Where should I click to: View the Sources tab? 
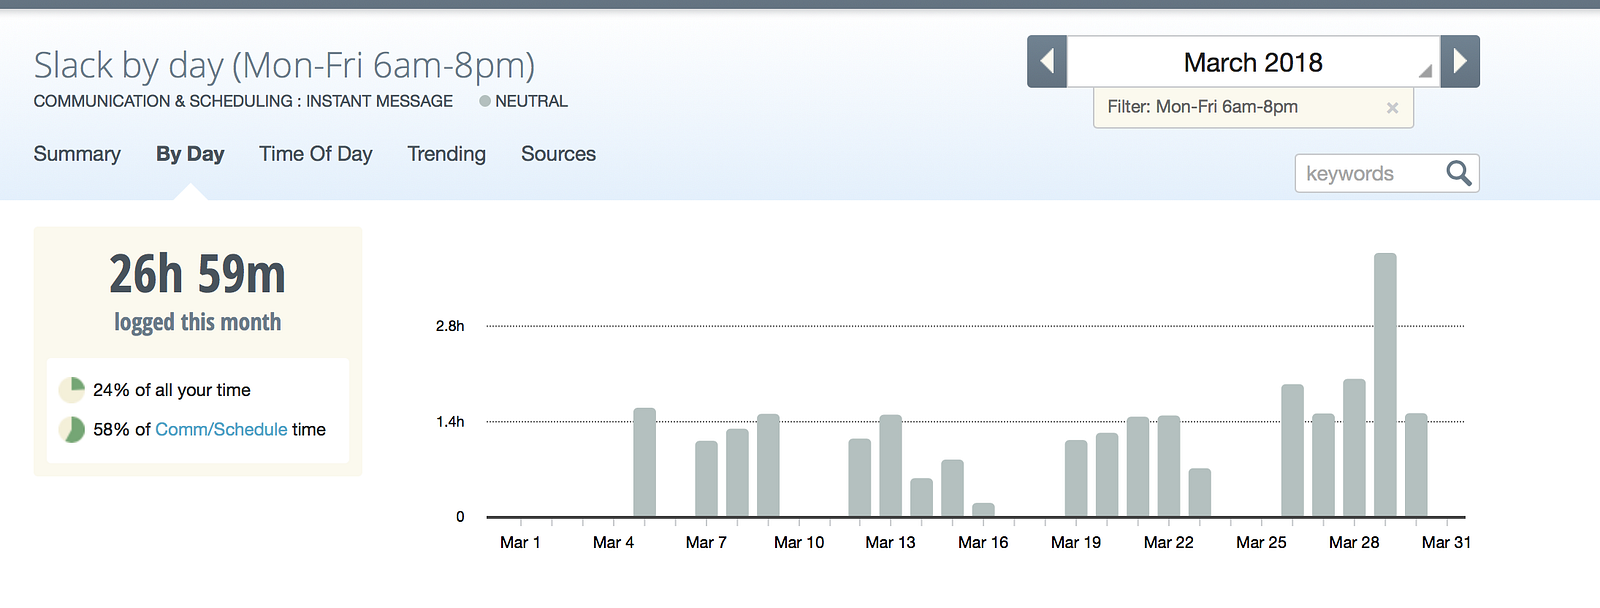pos(558,154)
